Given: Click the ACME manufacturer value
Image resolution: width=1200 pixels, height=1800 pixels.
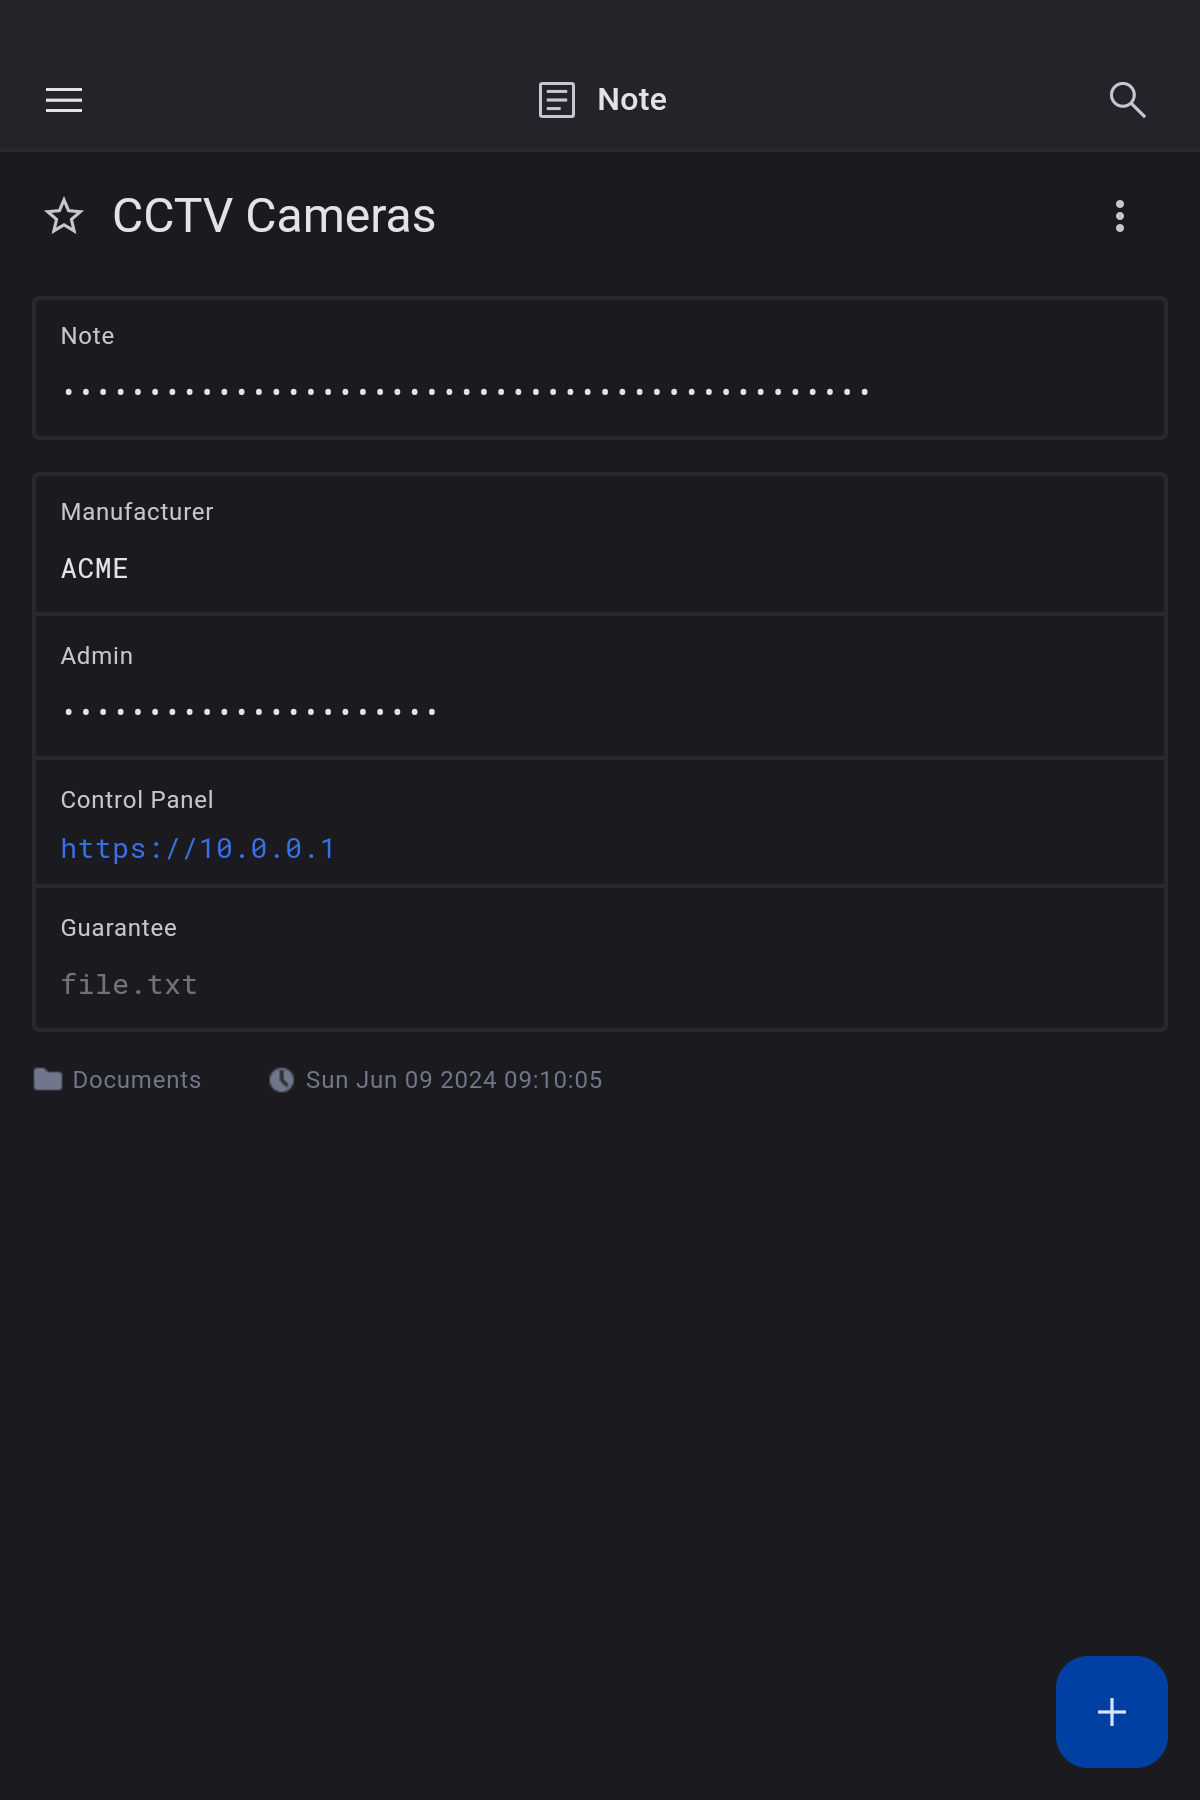Looking at the screenshot, I should tap(95, 569).
